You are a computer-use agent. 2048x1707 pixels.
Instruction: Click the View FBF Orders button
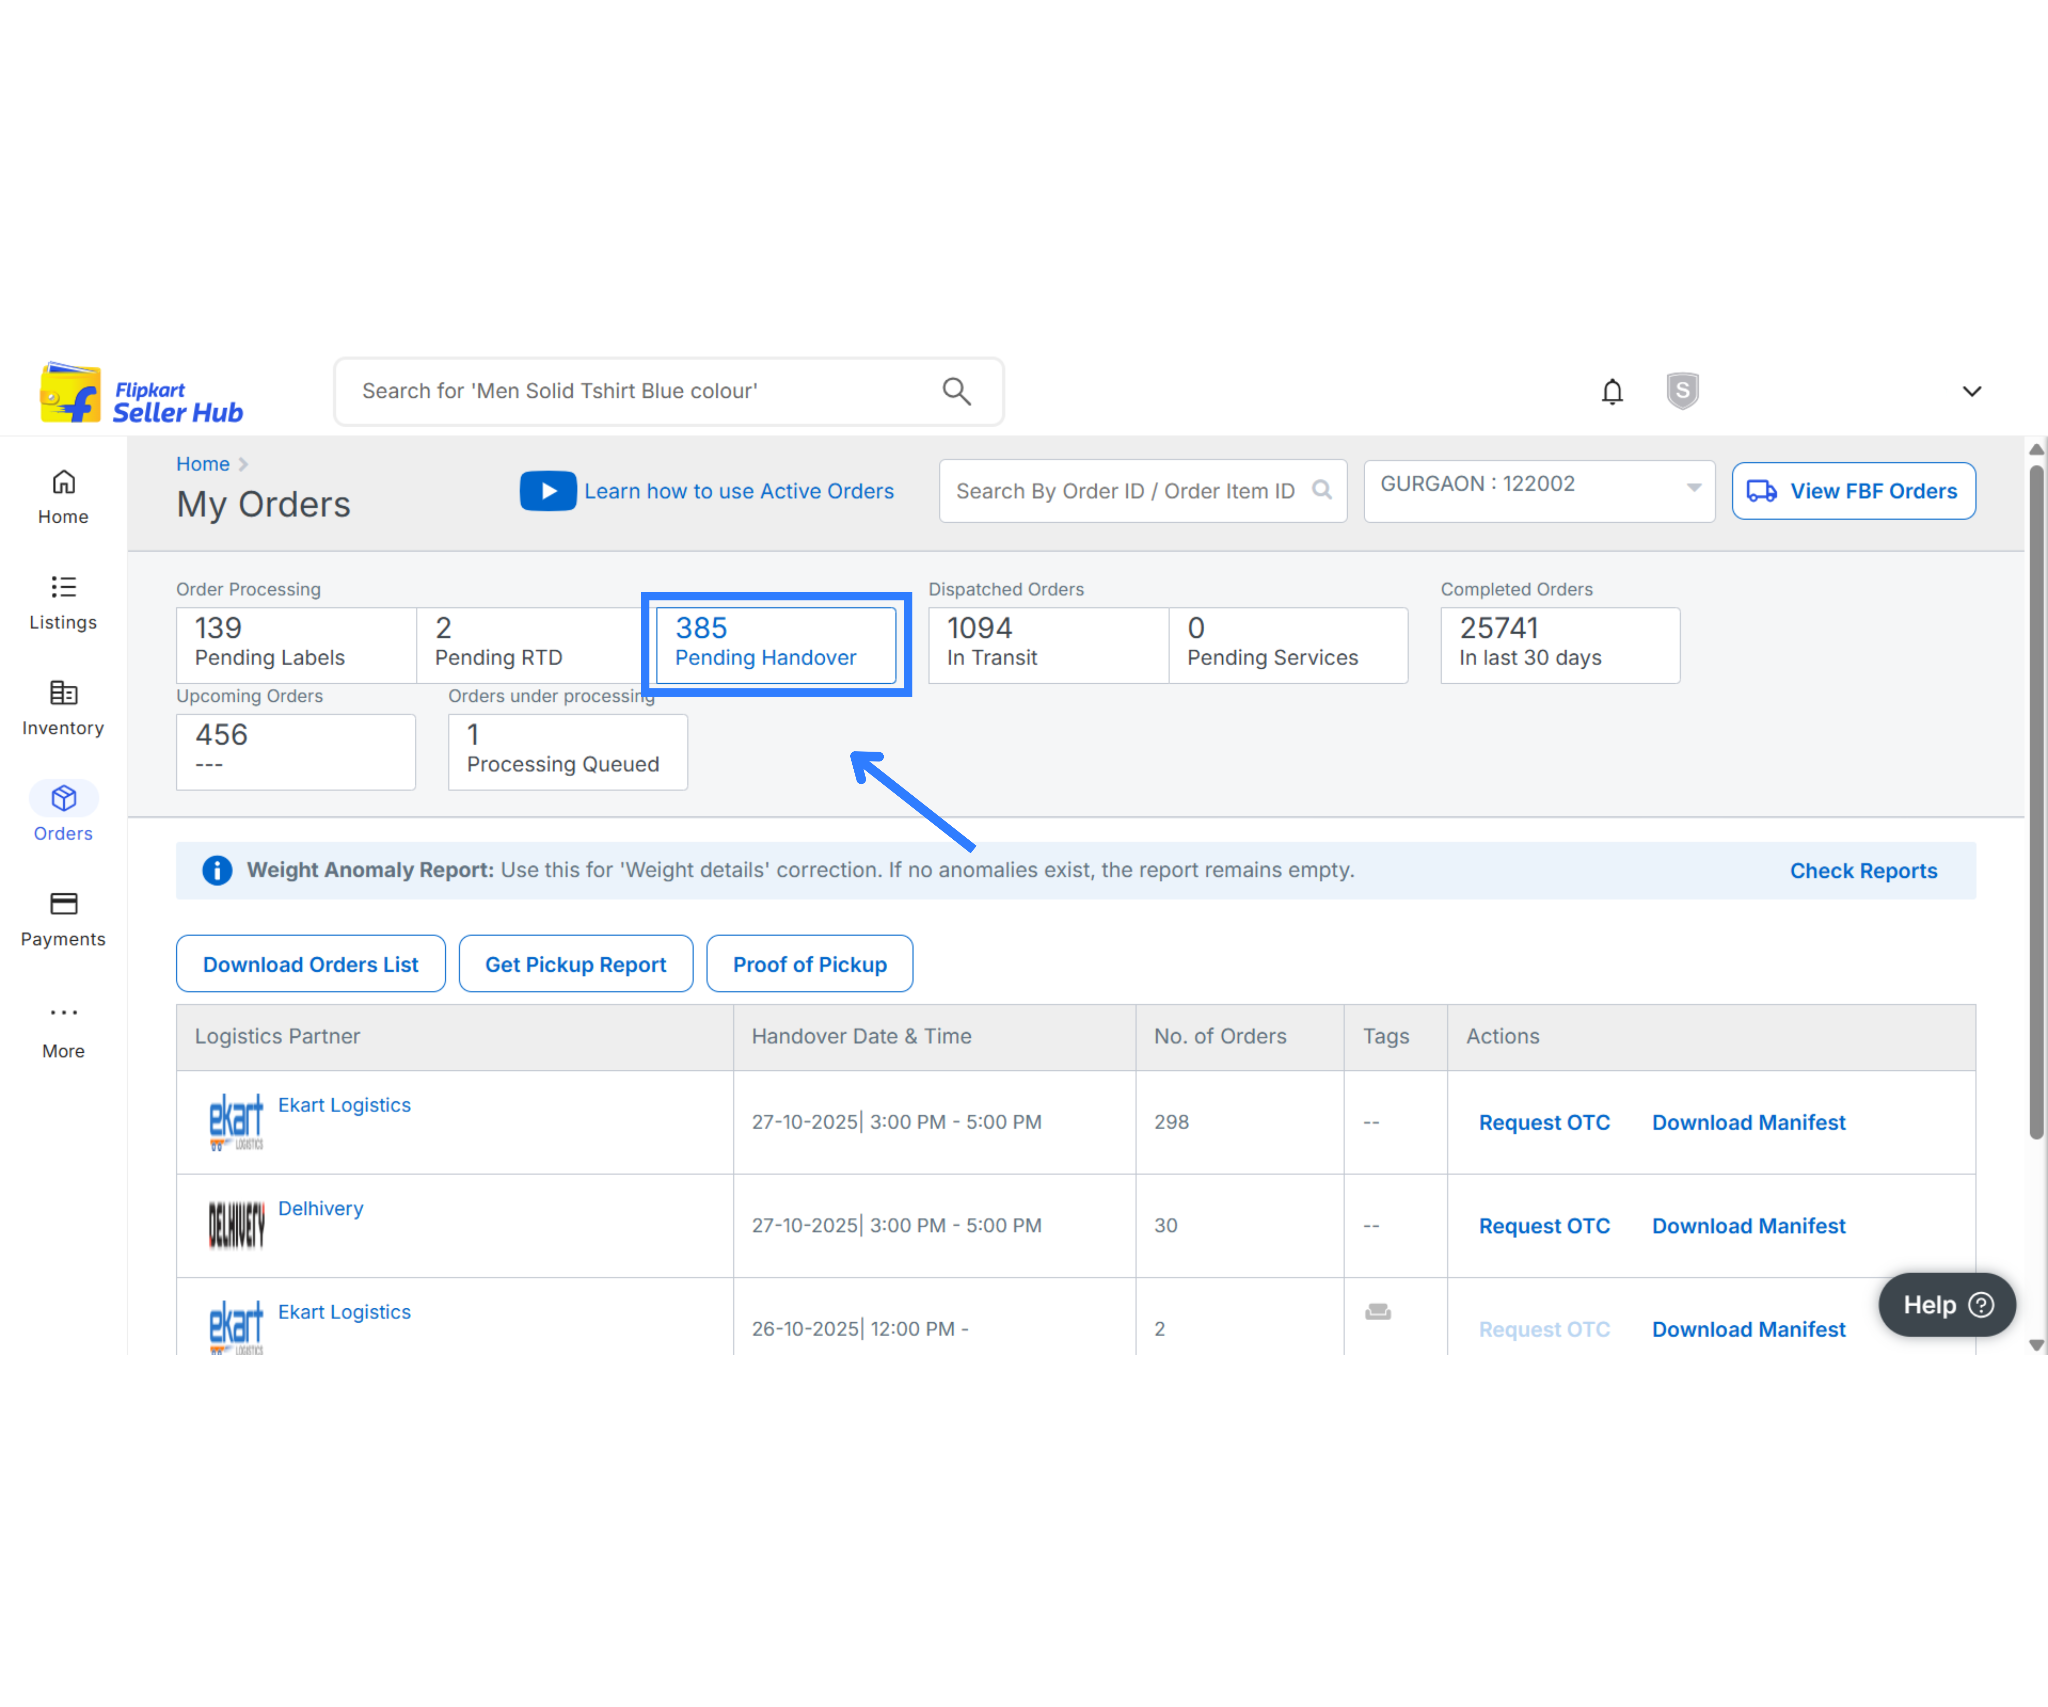(1853, 491)
